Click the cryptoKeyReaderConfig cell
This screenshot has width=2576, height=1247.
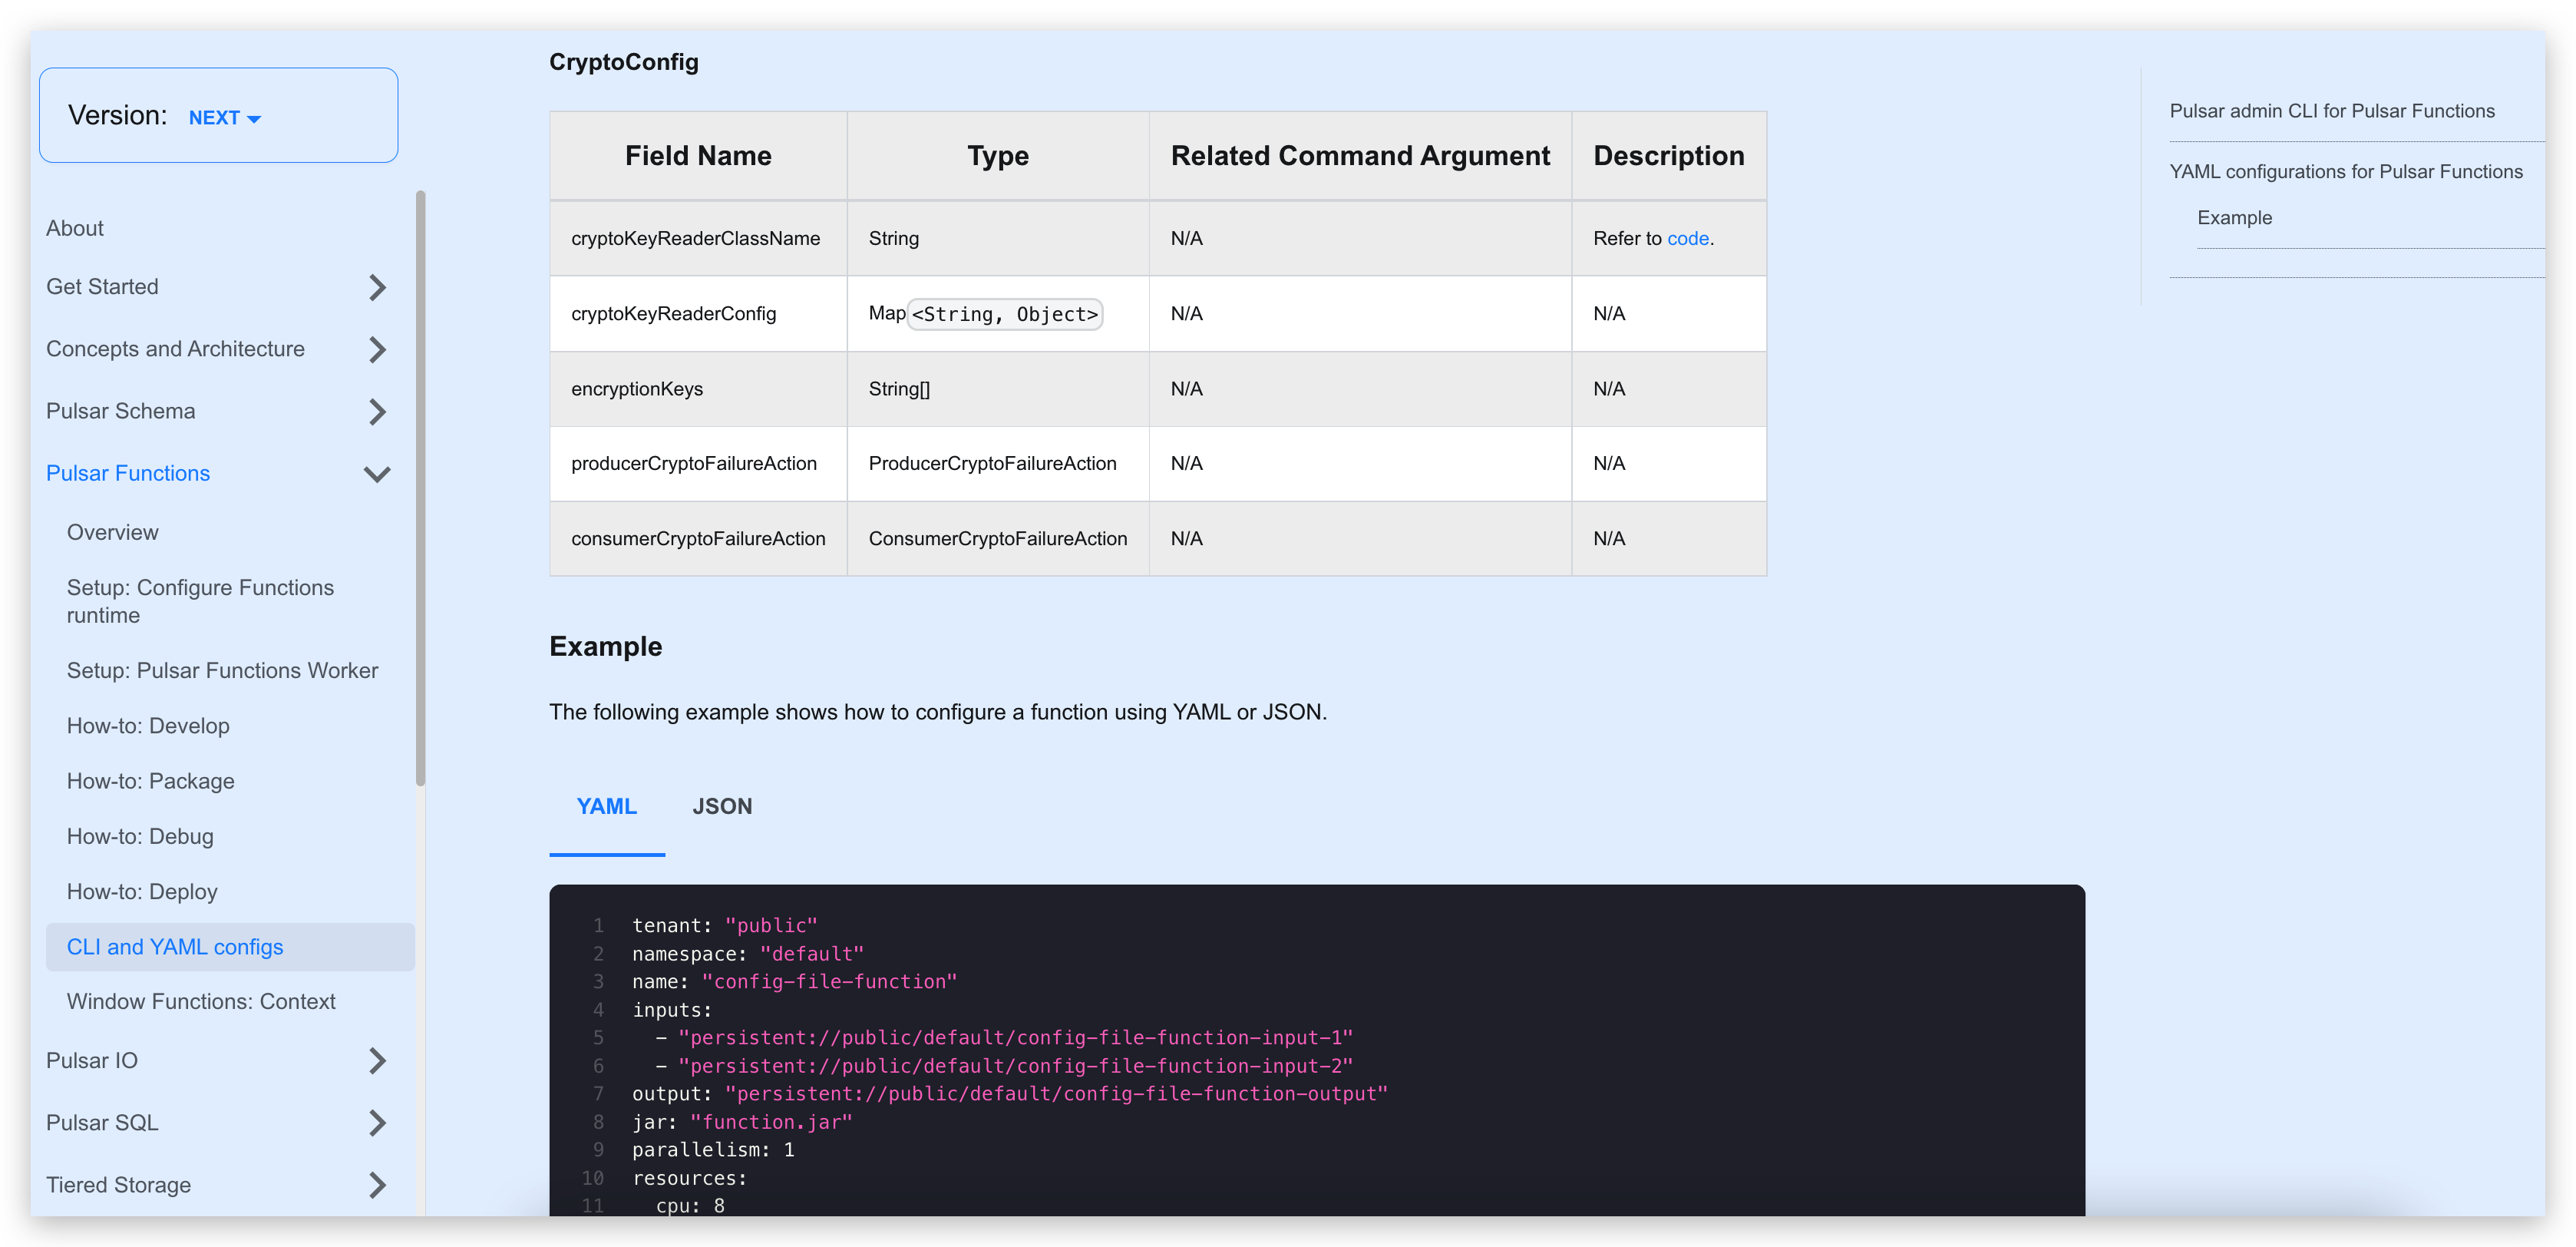coord(698,313)
